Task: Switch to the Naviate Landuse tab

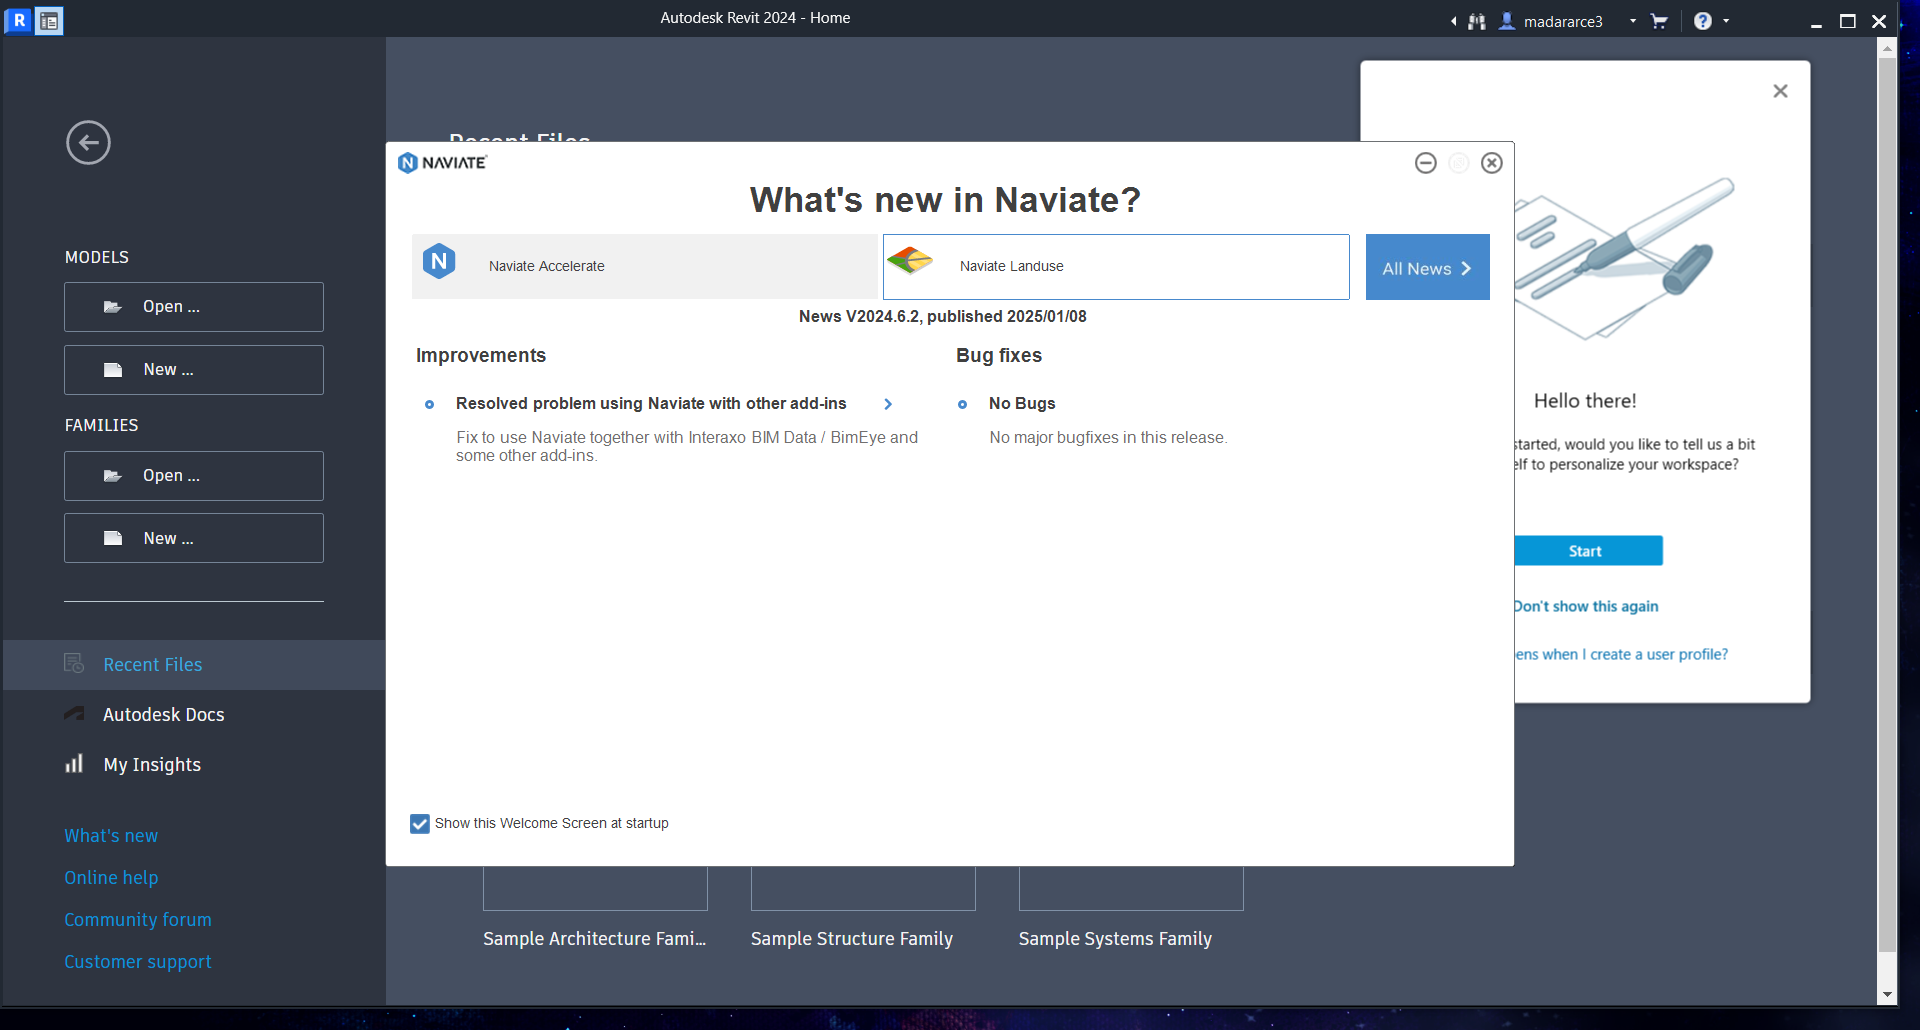Action: coord(1115,266)
